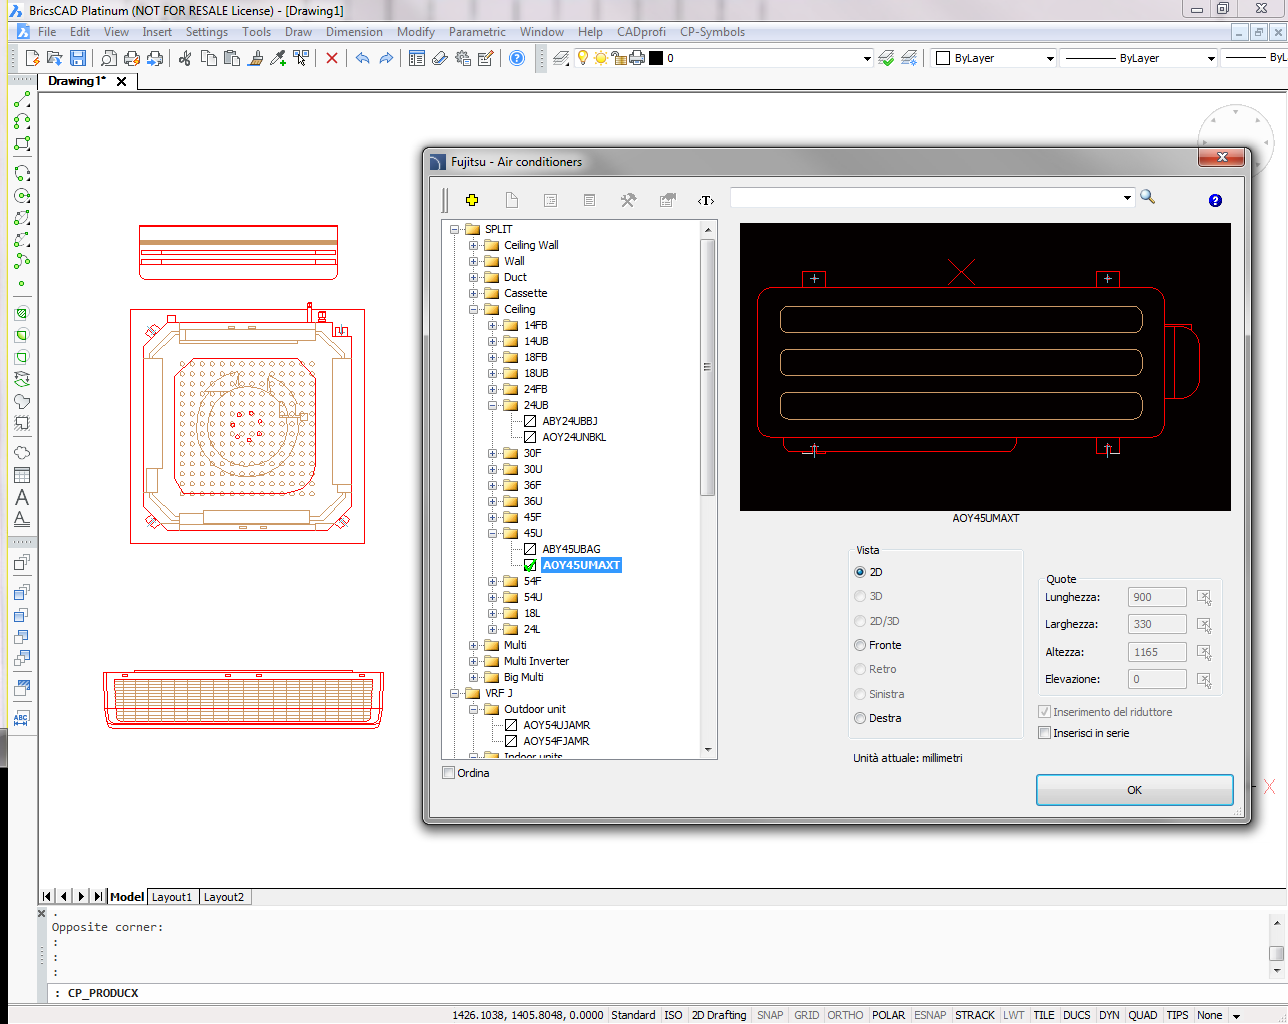Switch to the Layout1 tab
The height and width of the screenshot is (1024, 1288).
pos(172,896)
